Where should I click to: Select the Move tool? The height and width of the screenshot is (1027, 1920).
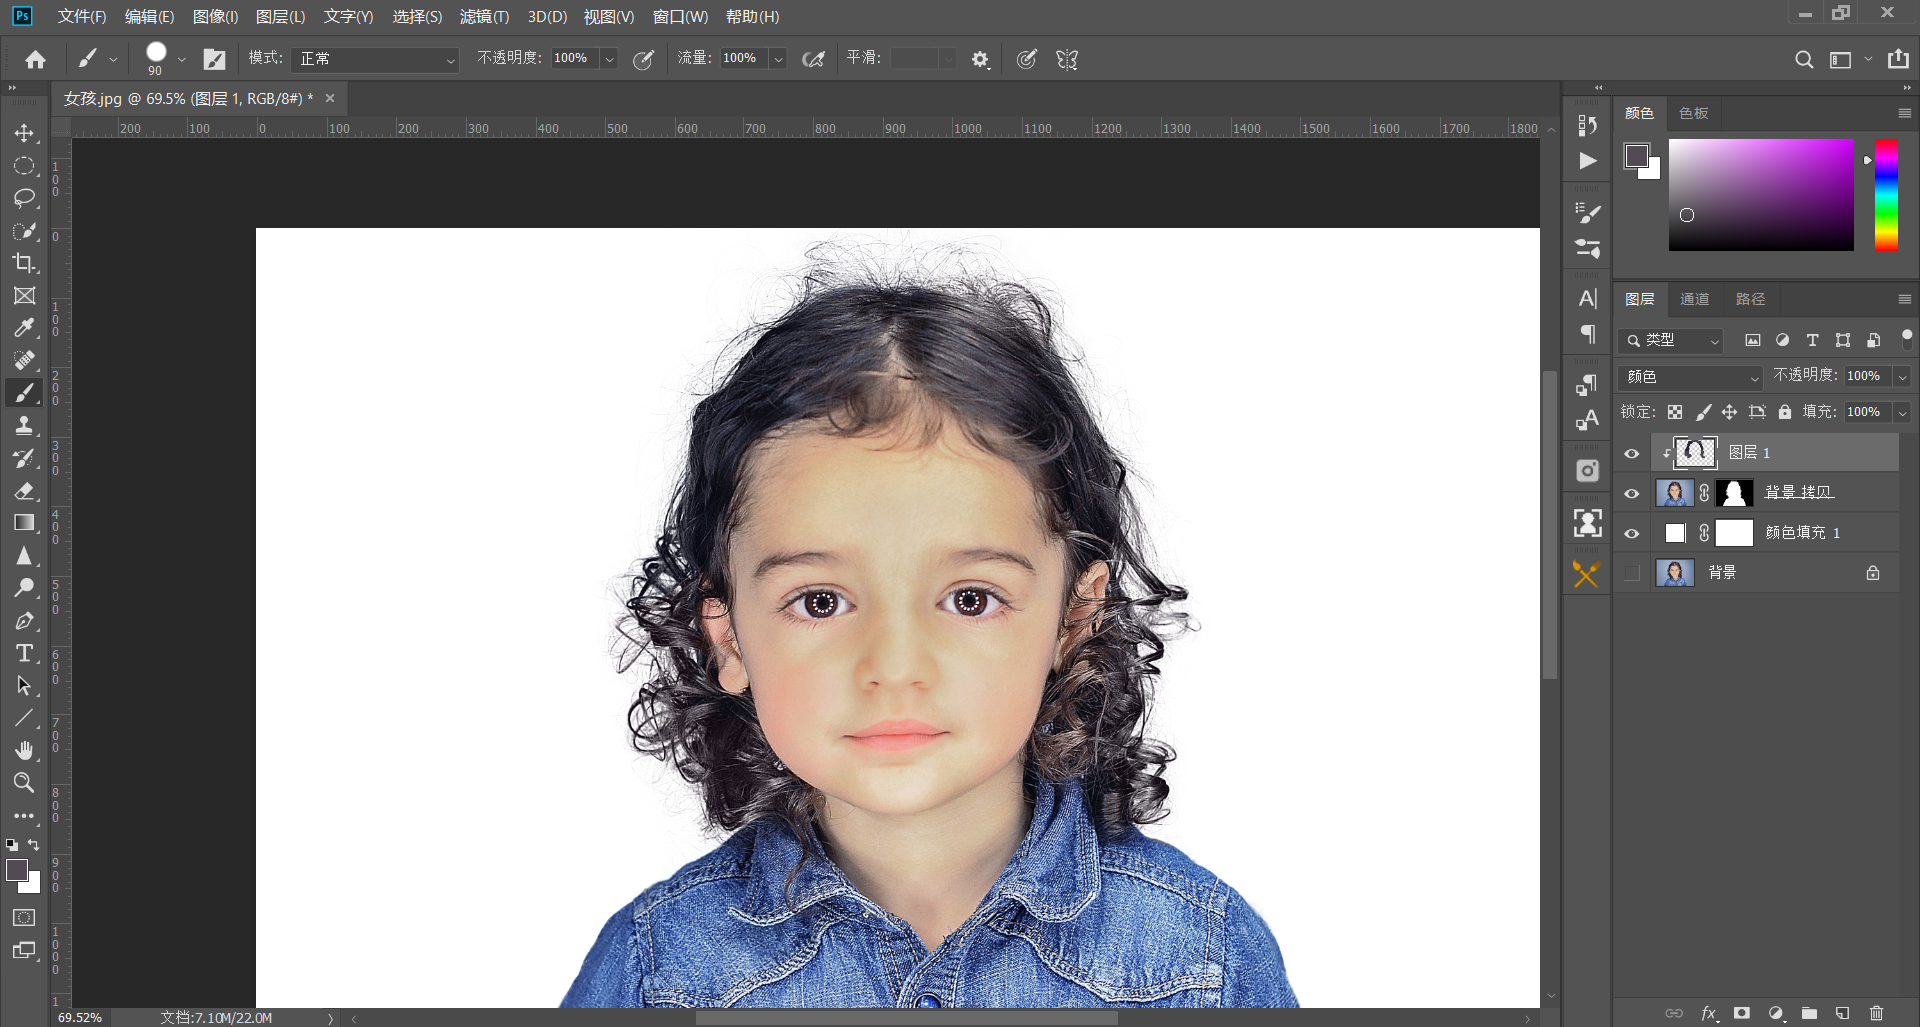pos(24,133)
